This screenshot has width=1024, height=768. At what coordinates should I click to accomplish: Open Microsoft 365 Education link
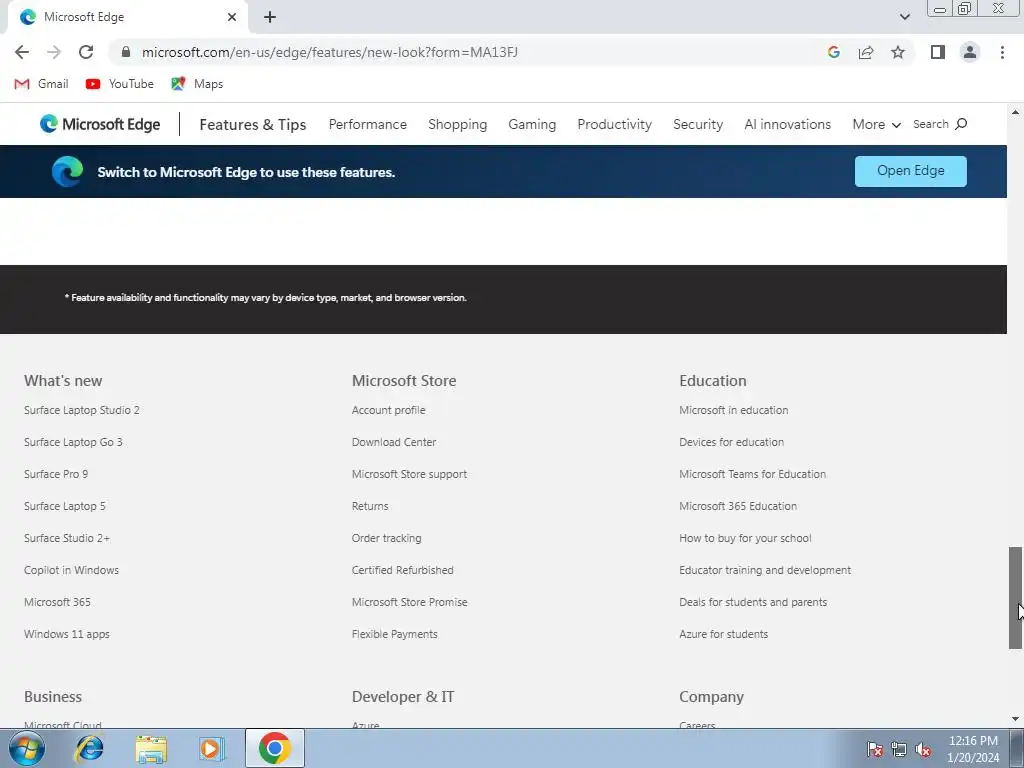pyautogui.click(x=738, y=506)
